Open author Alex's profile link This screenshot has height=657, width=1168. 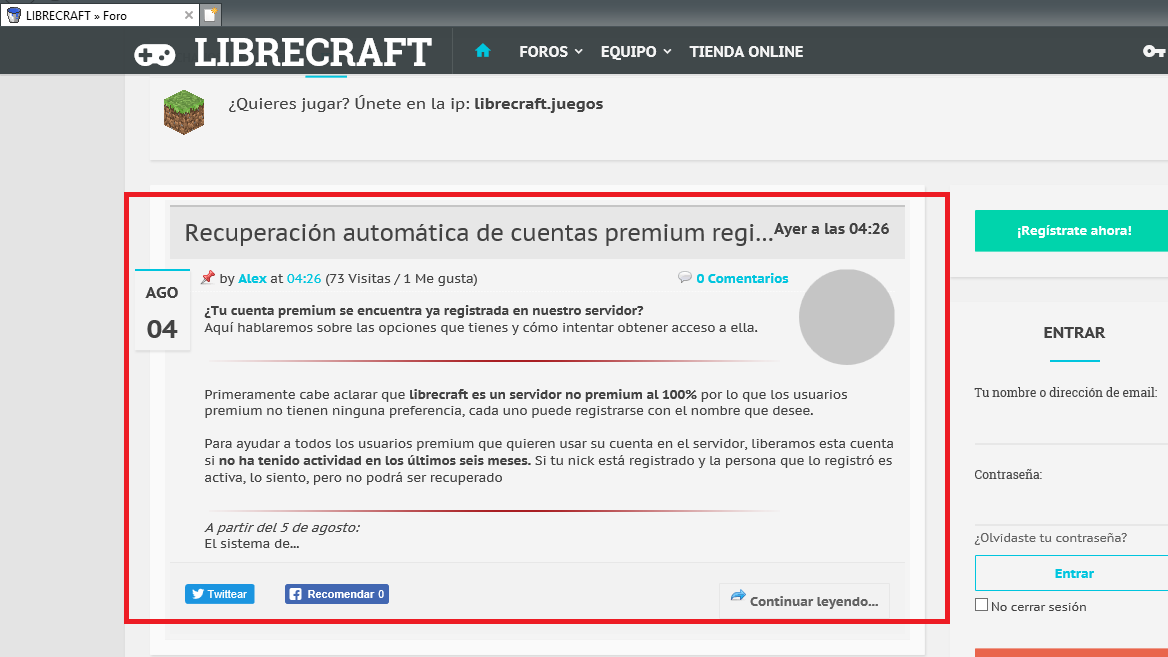253,279
